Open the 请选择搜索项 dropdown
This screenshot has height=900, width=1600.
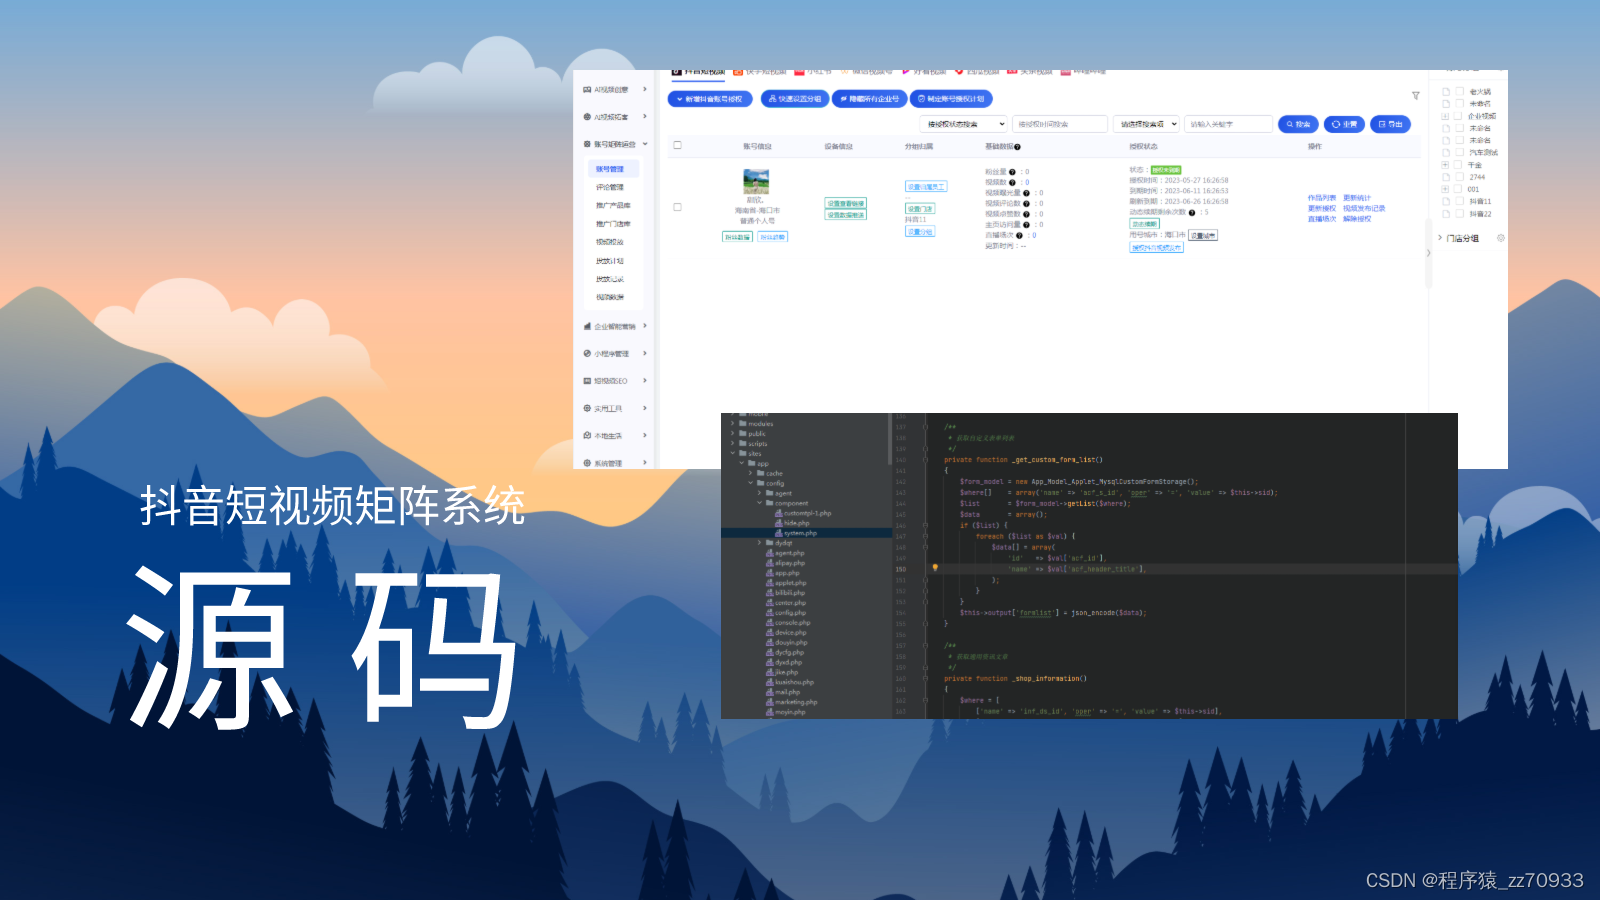coord(1147,124)
